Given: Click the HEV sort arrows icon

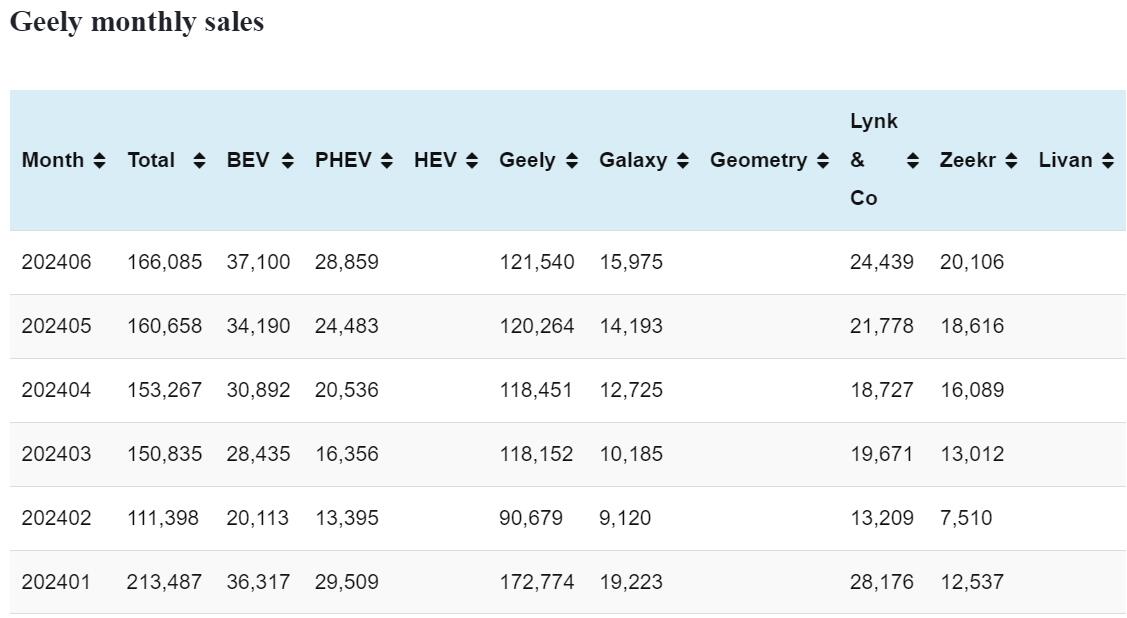Looking at the screenshot, I should click(472, 160).
